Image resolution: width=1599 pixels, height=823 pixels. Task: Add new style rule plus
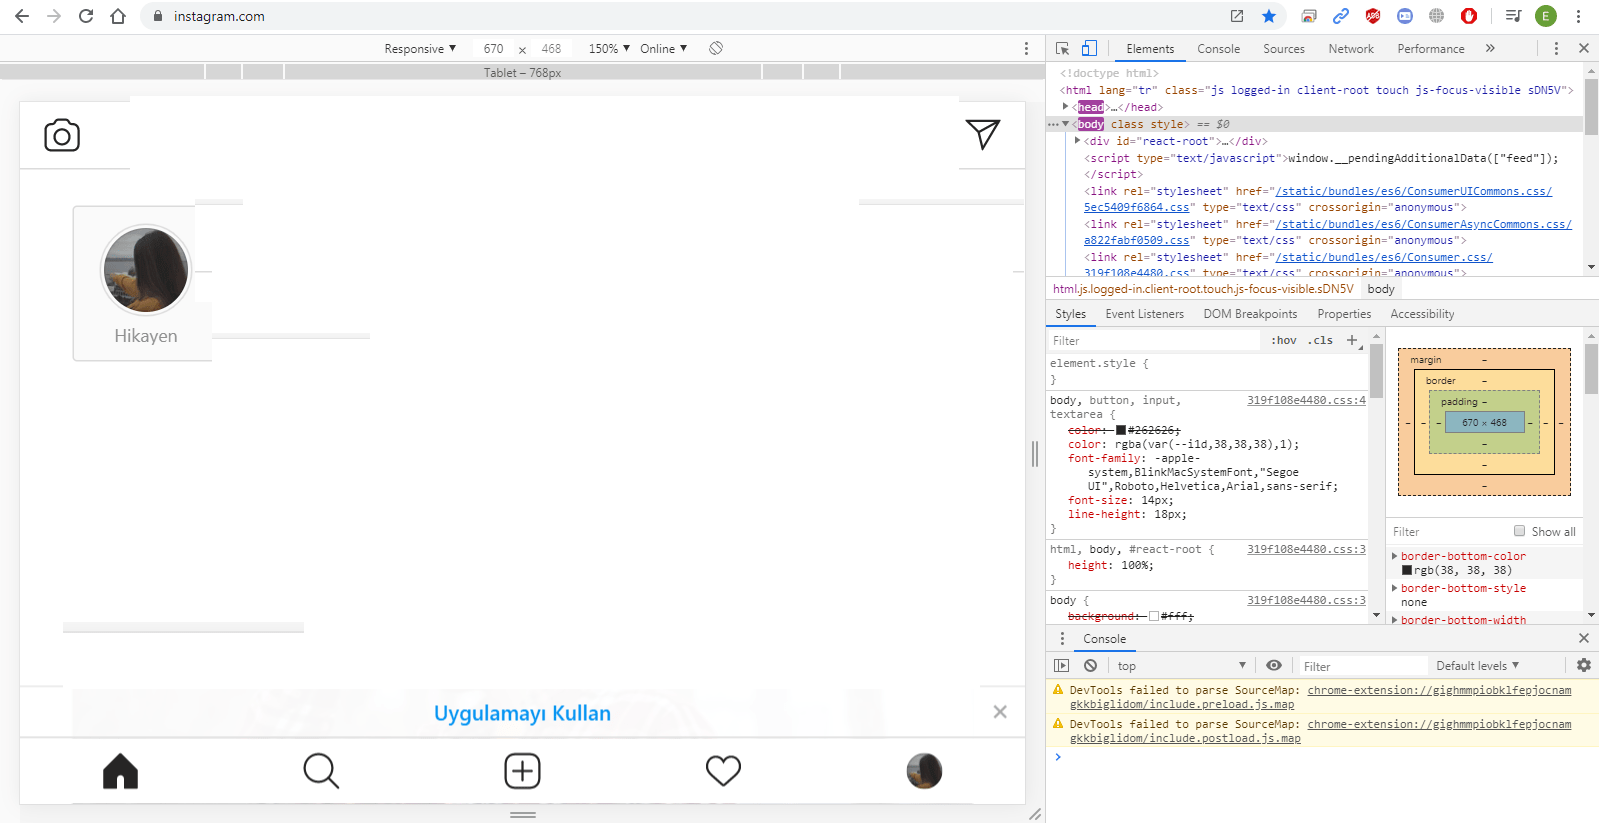click(x=1352, y=340)
